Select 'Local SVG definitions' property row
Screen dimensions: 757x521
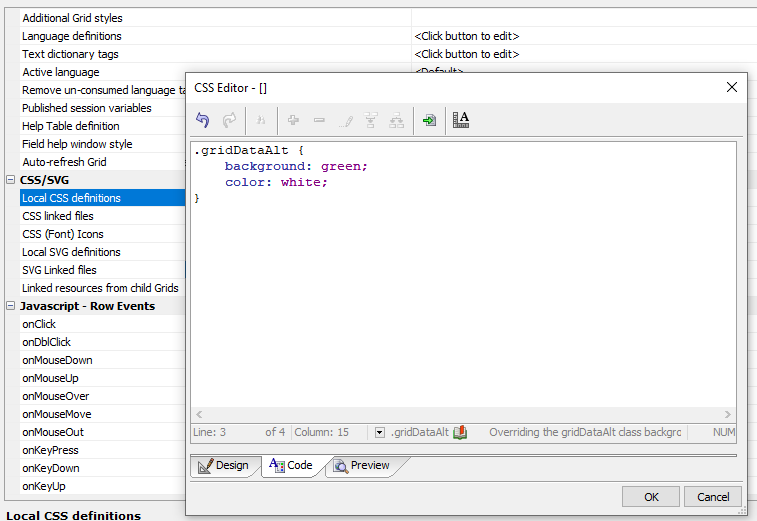102,252
